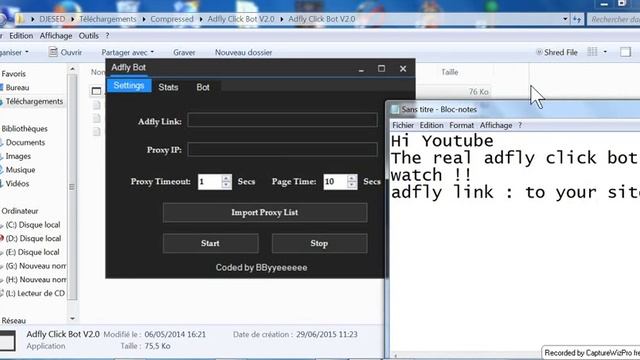The image size is (640, 360).
Task: Open Explorer's Edition menu
Action: [21, 36]
